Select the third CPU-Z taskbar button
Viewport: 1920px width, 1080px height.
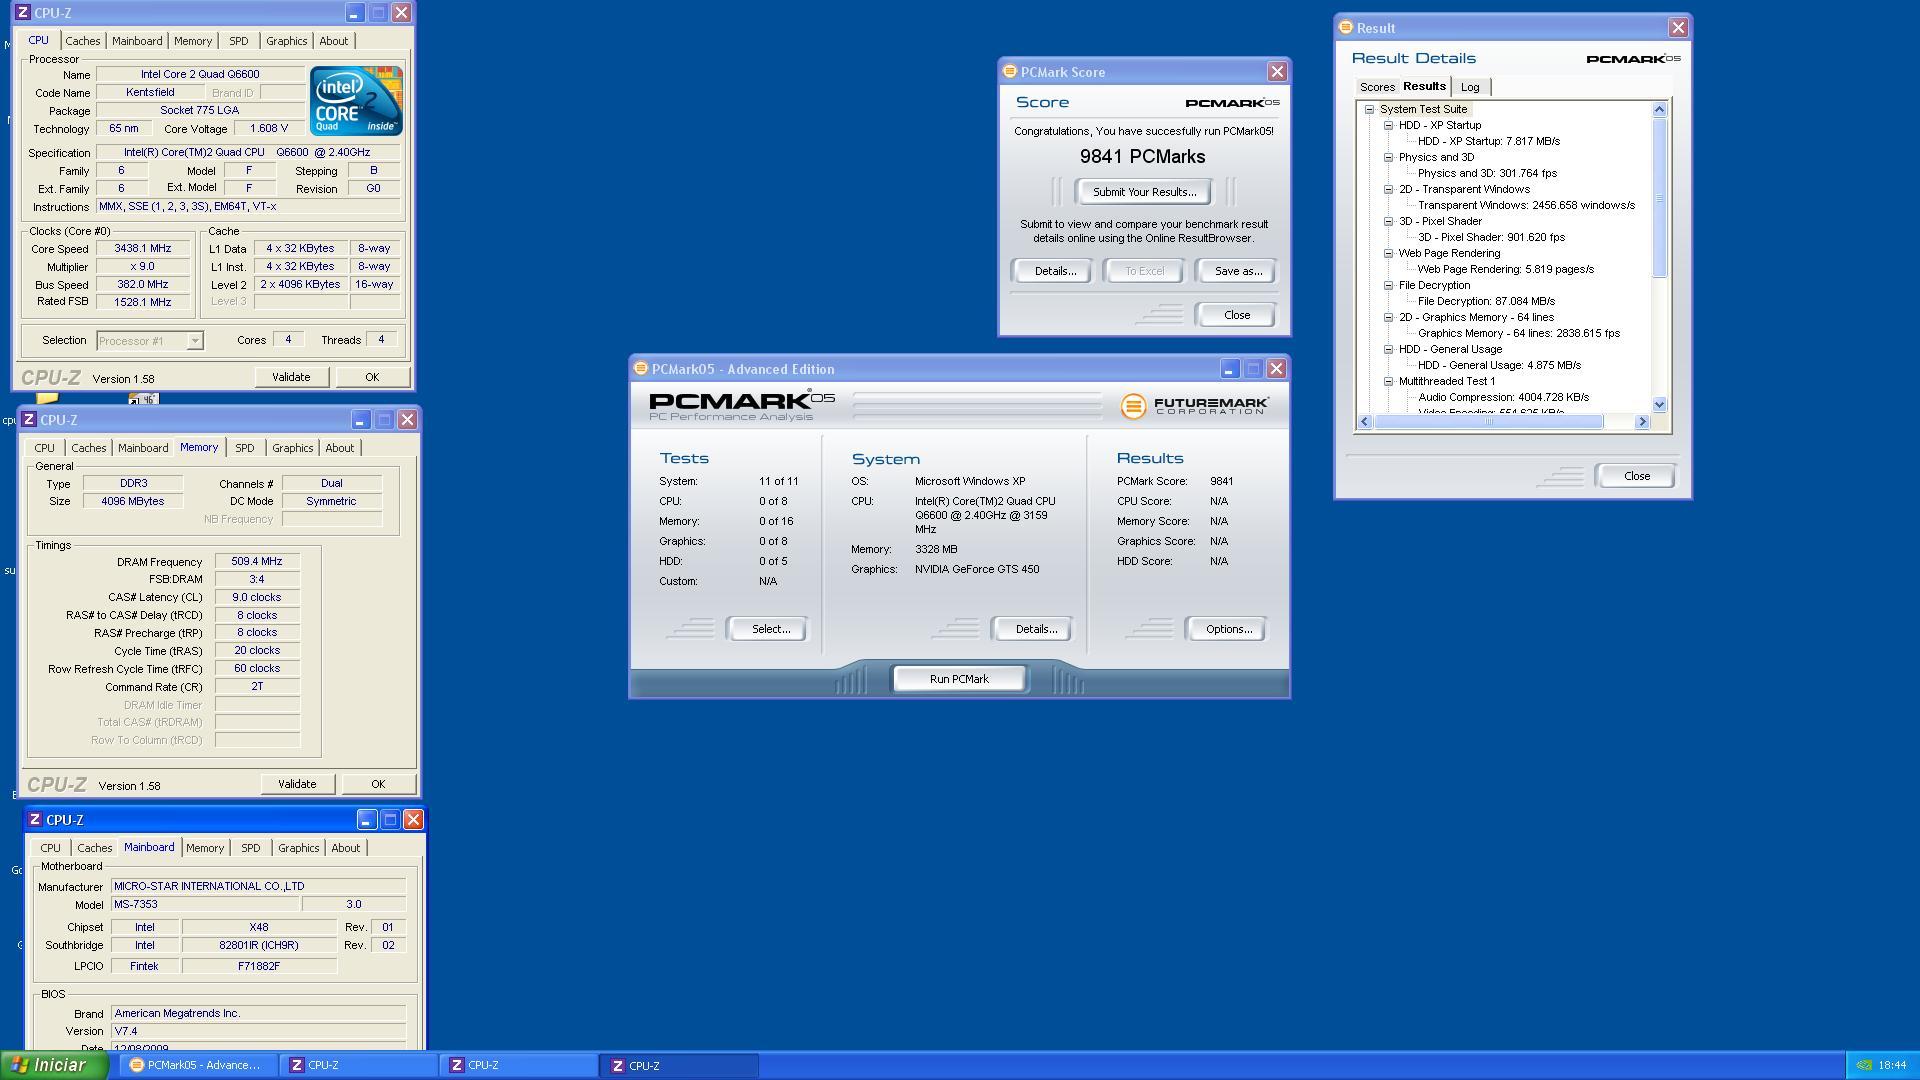click(679, 1065)
